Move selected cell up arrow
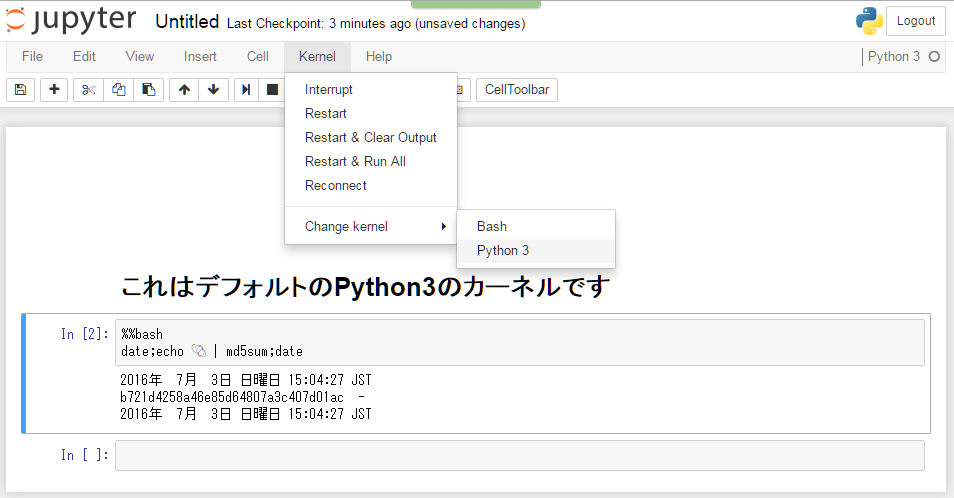954x498 pixels. [184, 90]
